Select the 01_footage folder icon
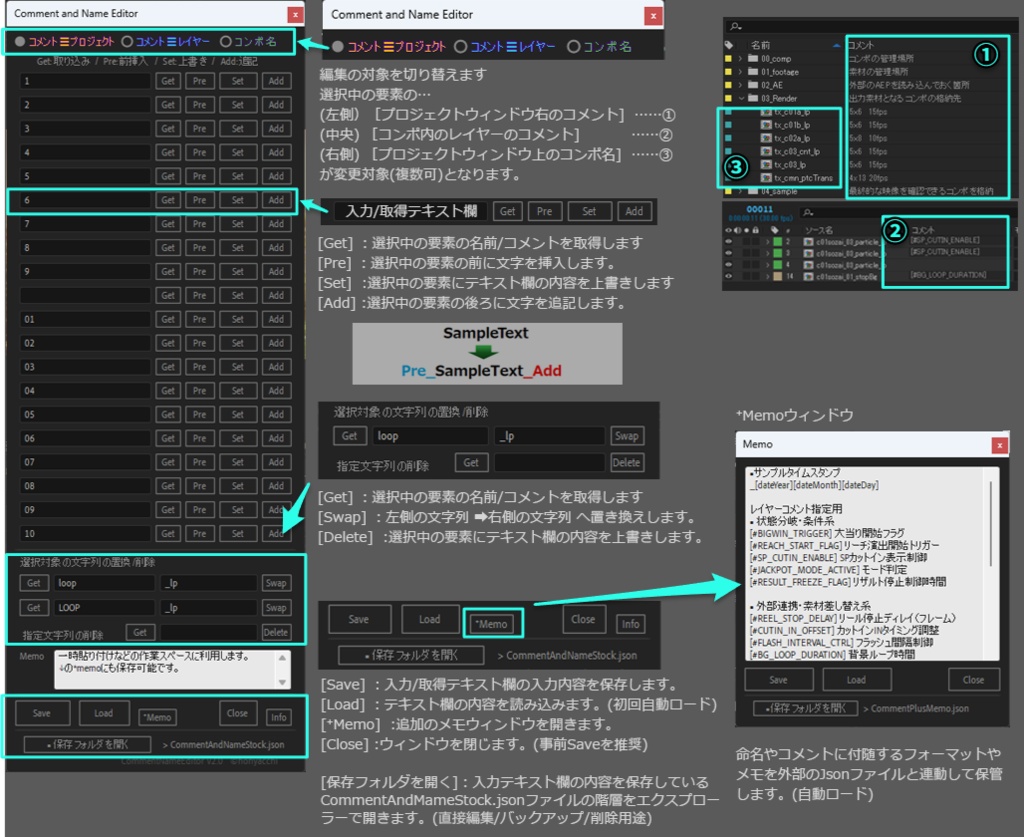The height and width of the screenshot is (837, 1024). click(753, 71)
